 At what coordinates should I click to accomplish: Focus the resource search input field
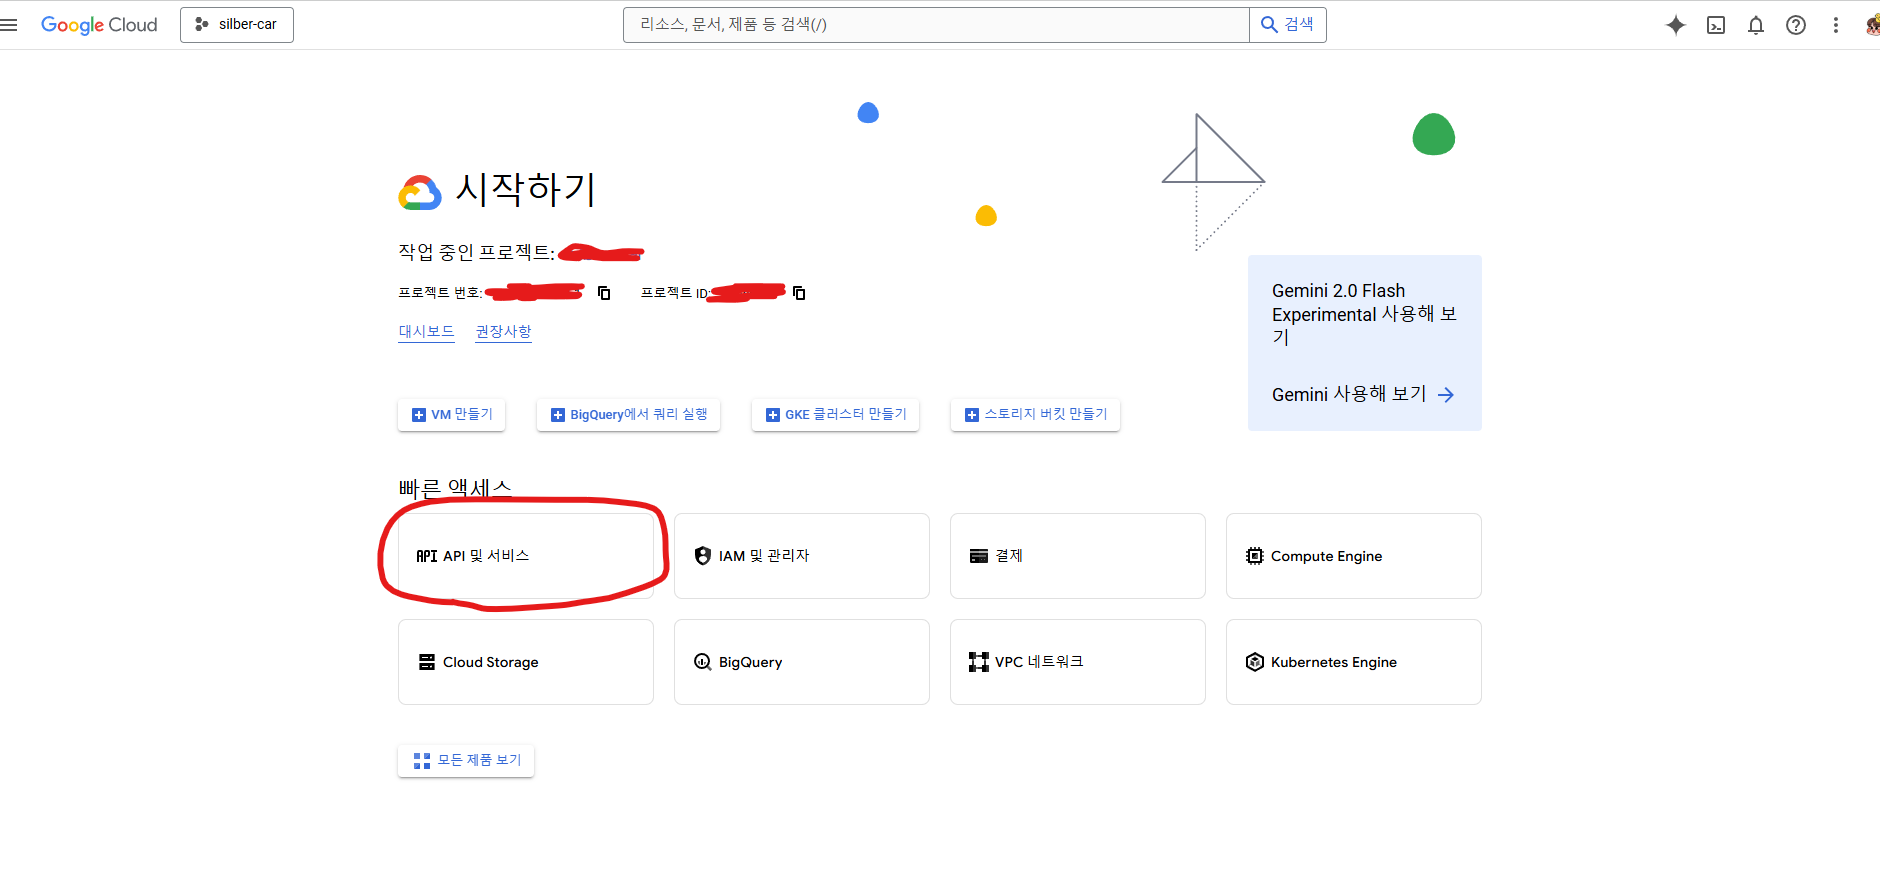tap(936, 25)
